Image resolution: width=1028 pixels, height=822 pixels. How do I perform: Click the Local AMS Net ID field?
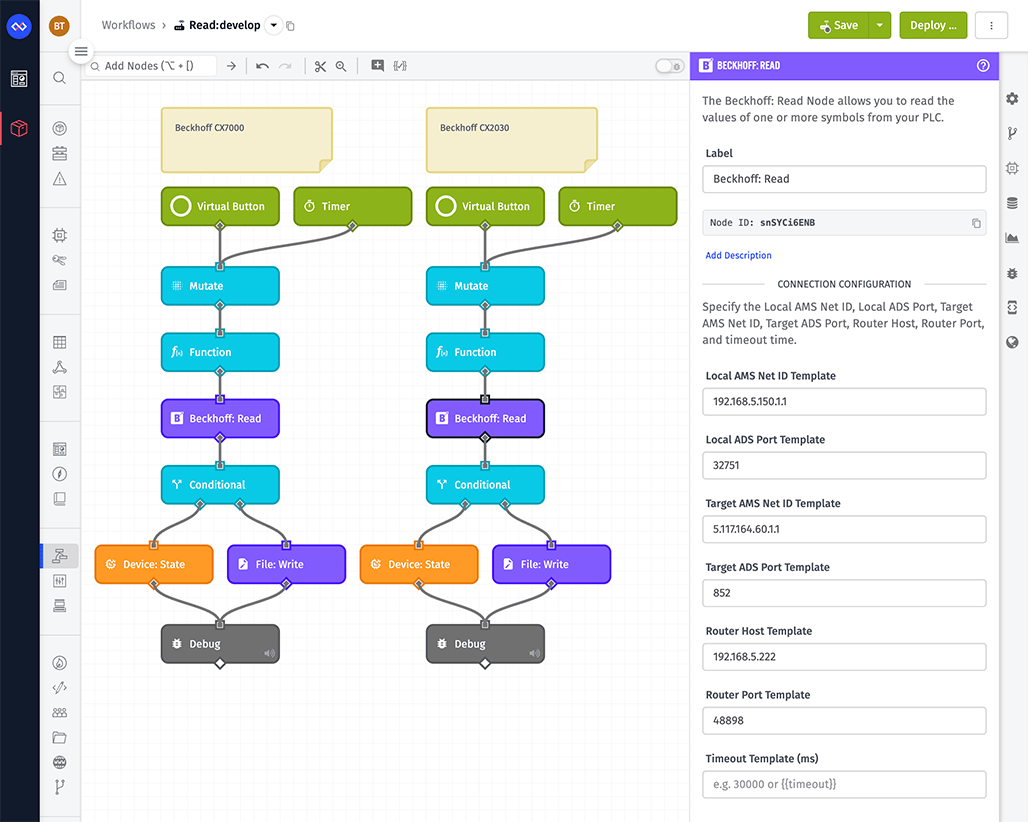pyautogui.click(x=843, y=401)
